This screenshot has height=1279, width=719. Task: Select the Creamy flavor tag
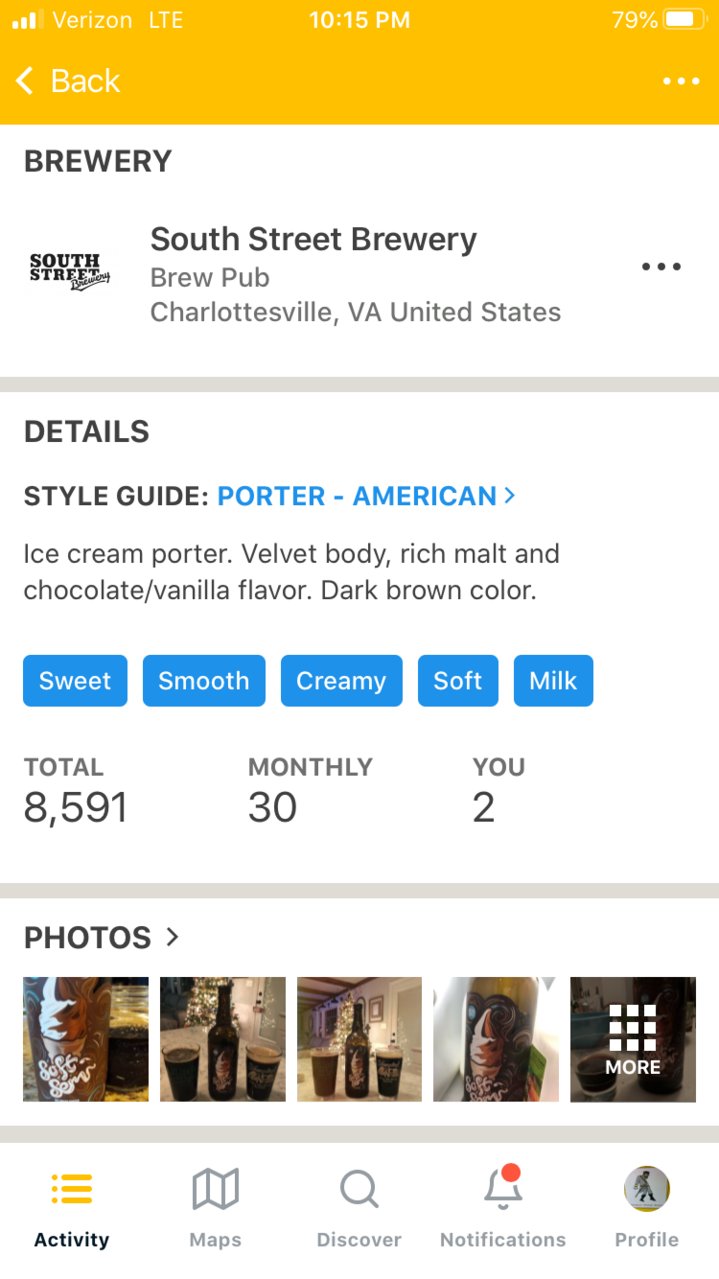[341, 681]
